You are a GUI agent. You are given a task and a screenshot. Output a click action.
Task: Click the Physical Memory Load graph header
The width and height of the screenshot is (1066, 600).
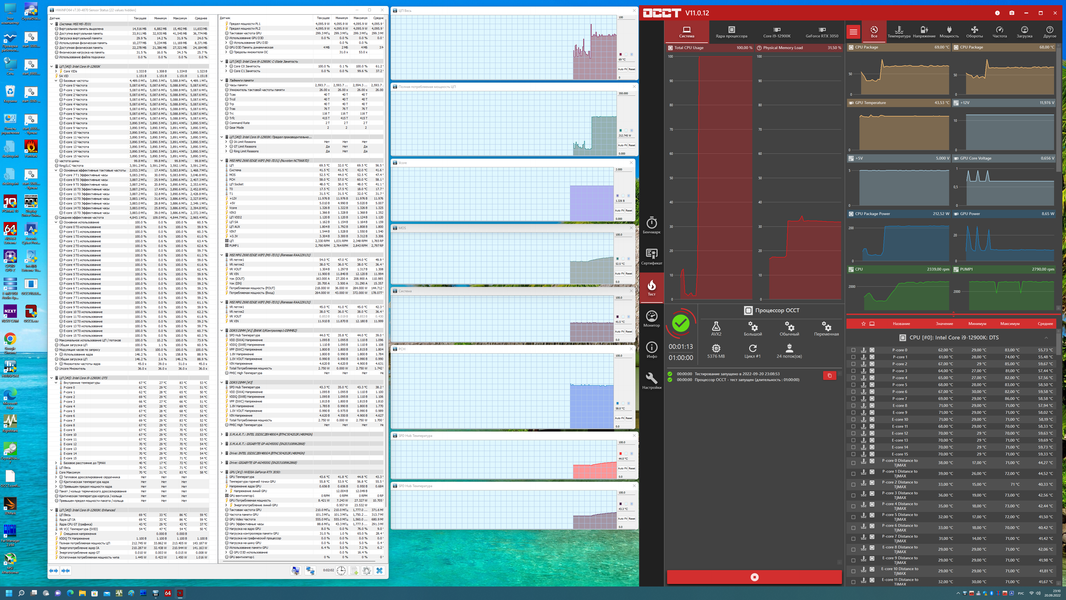tap(799, 48)
